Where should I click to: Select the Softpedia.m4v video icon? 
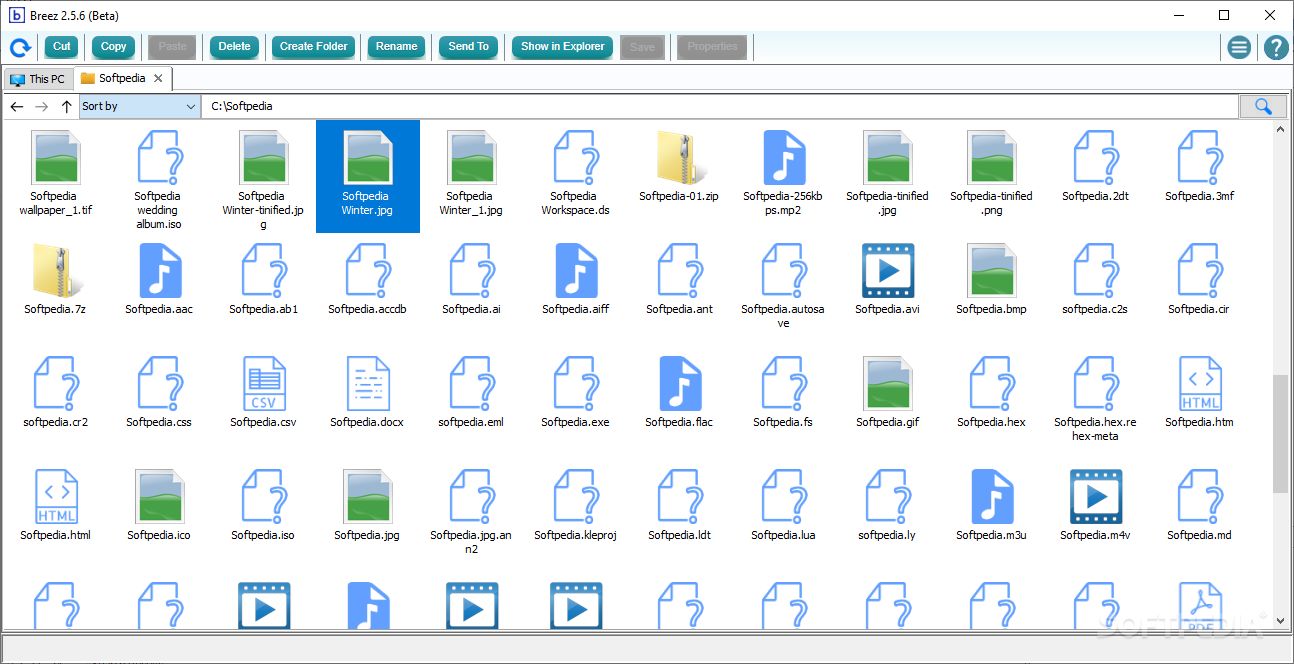click(1096, 497)
